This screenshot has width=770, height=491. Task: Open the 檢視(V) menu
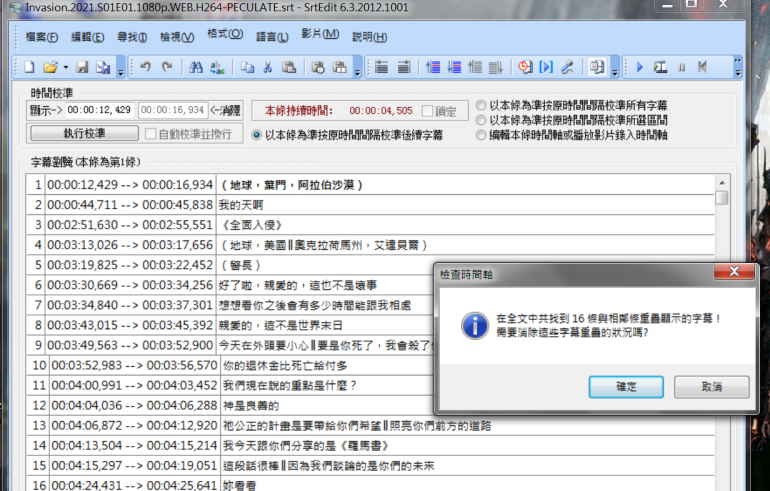point(177,37)
